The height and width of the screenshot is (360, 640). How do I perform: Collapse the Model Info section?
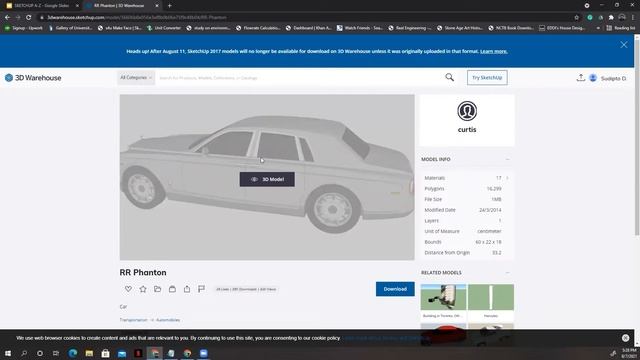[507, 159]
